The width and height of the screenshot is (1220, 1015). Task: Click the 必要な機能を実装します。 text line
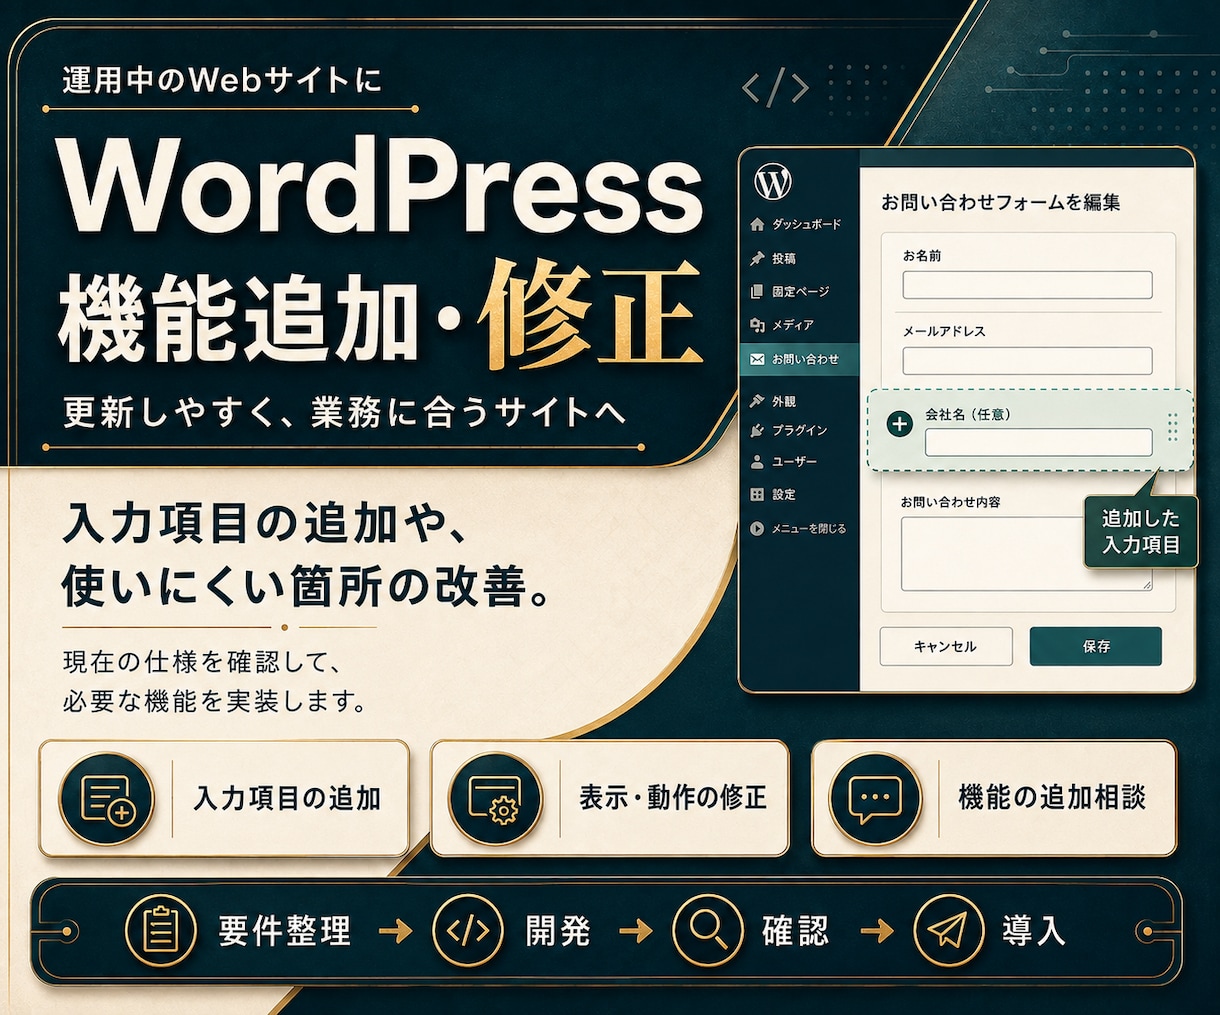point(214,701)
